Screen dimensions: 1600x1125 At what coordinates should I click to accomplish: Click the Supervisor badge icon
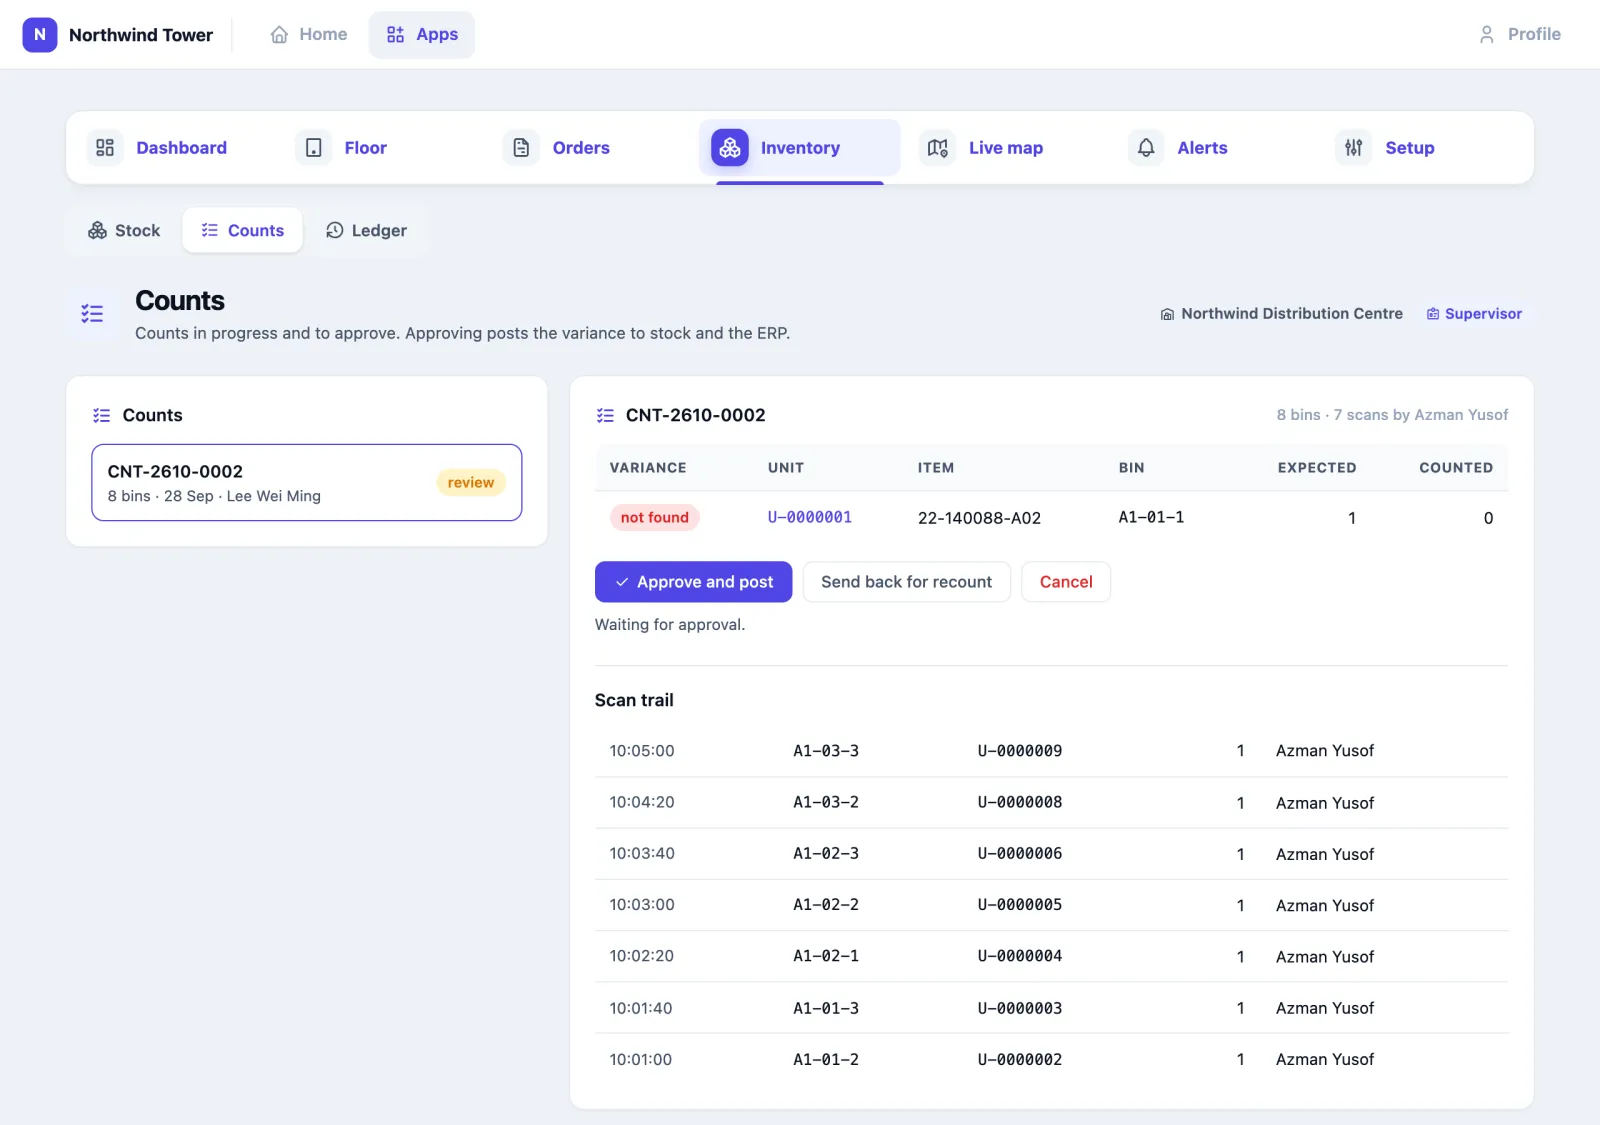pos(1433,314)
